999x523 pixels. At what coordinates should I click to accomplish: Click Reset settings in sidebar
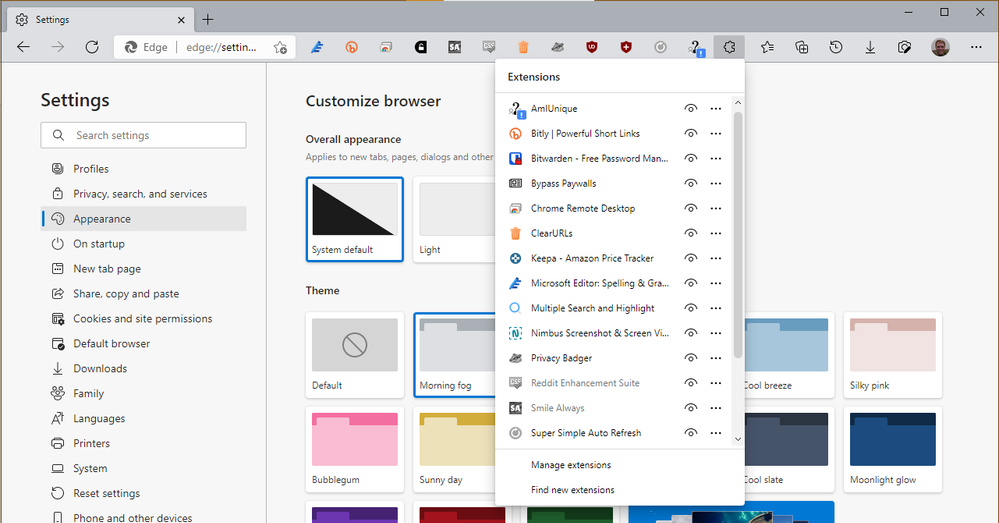[144, 493]
